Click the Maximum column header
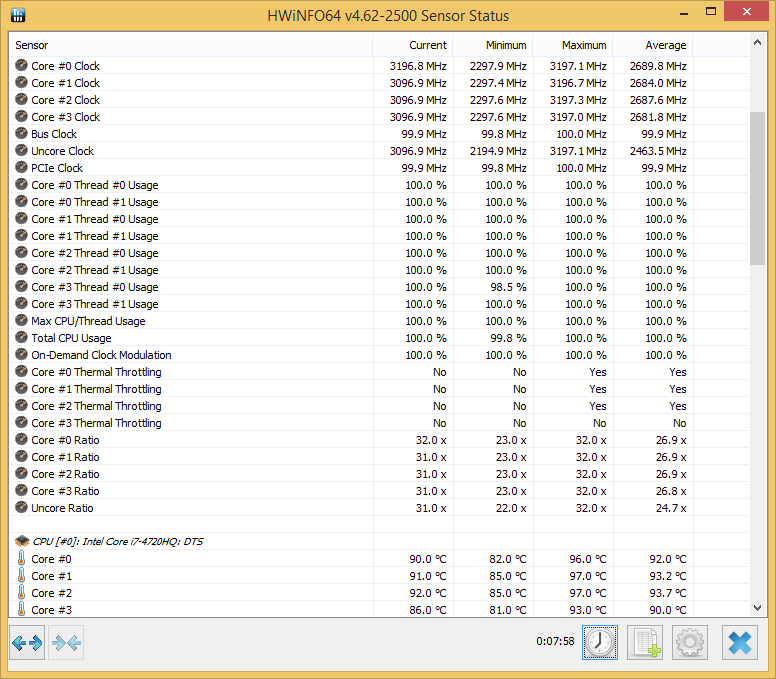776x679 pixels. click(573, 45)
